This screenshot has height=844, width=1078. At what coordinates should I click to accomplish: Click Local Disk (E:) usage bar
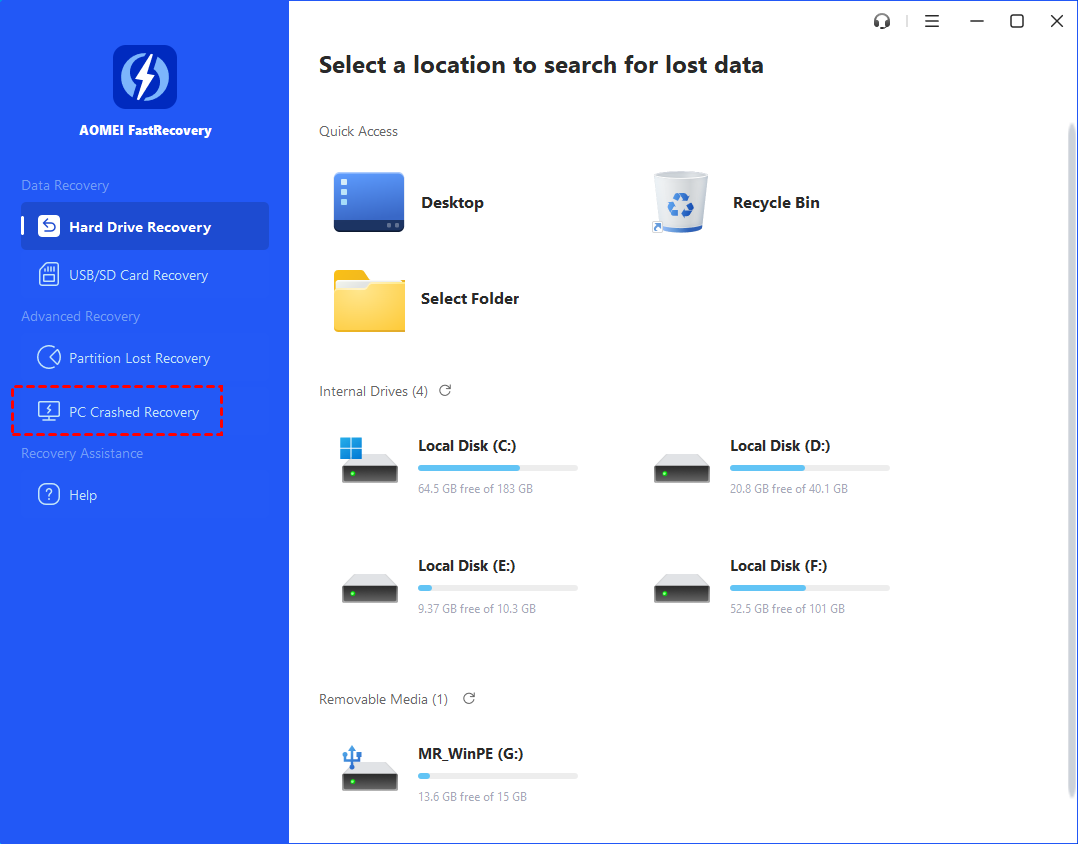click(498, 588)
